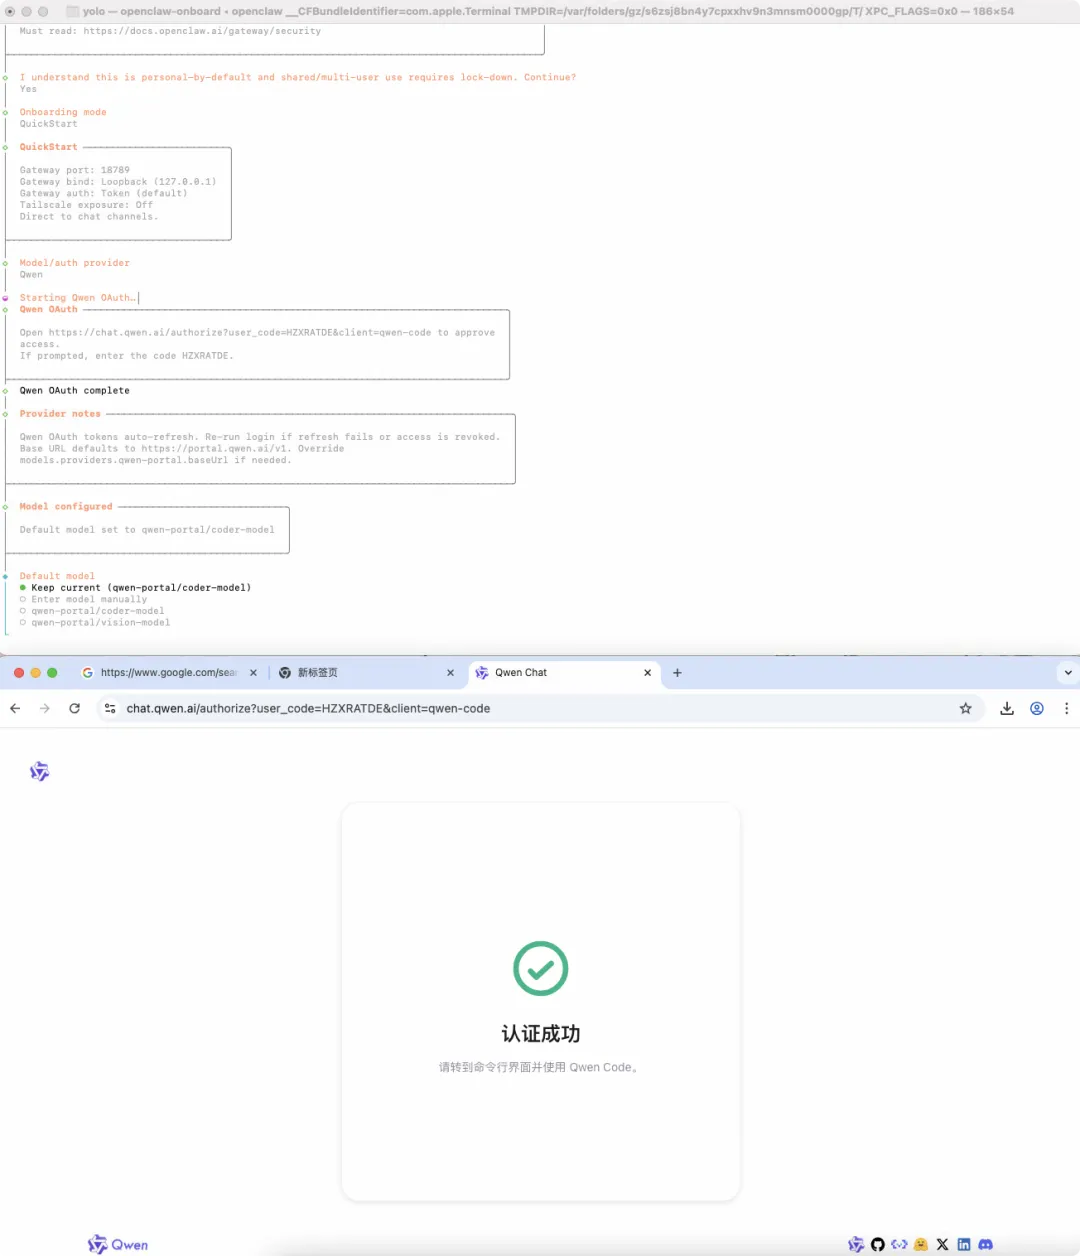Open the GitHub icon in the footer
Image resolution: width=1080 pixels, height=1256 pixels.
[x=878, y=1245]
